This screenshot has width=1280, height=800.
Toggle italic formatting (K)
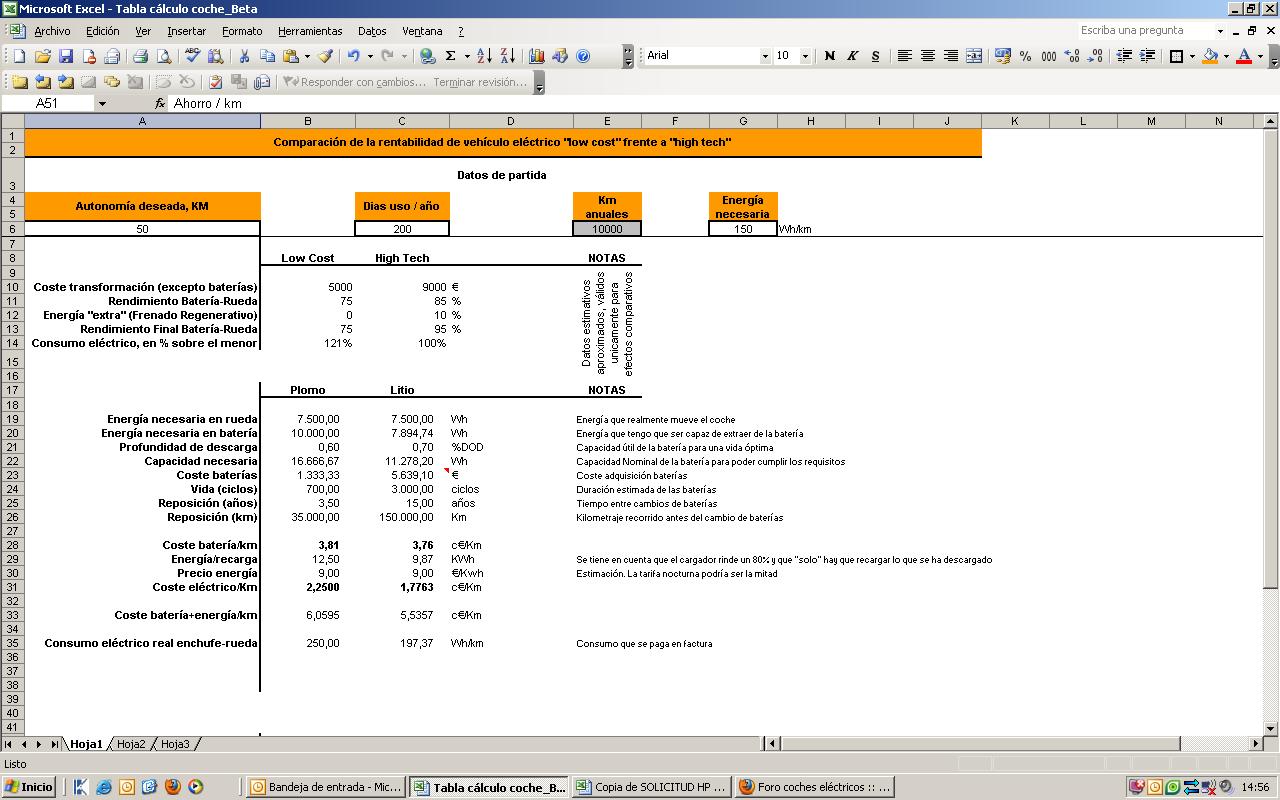[852, 56]
